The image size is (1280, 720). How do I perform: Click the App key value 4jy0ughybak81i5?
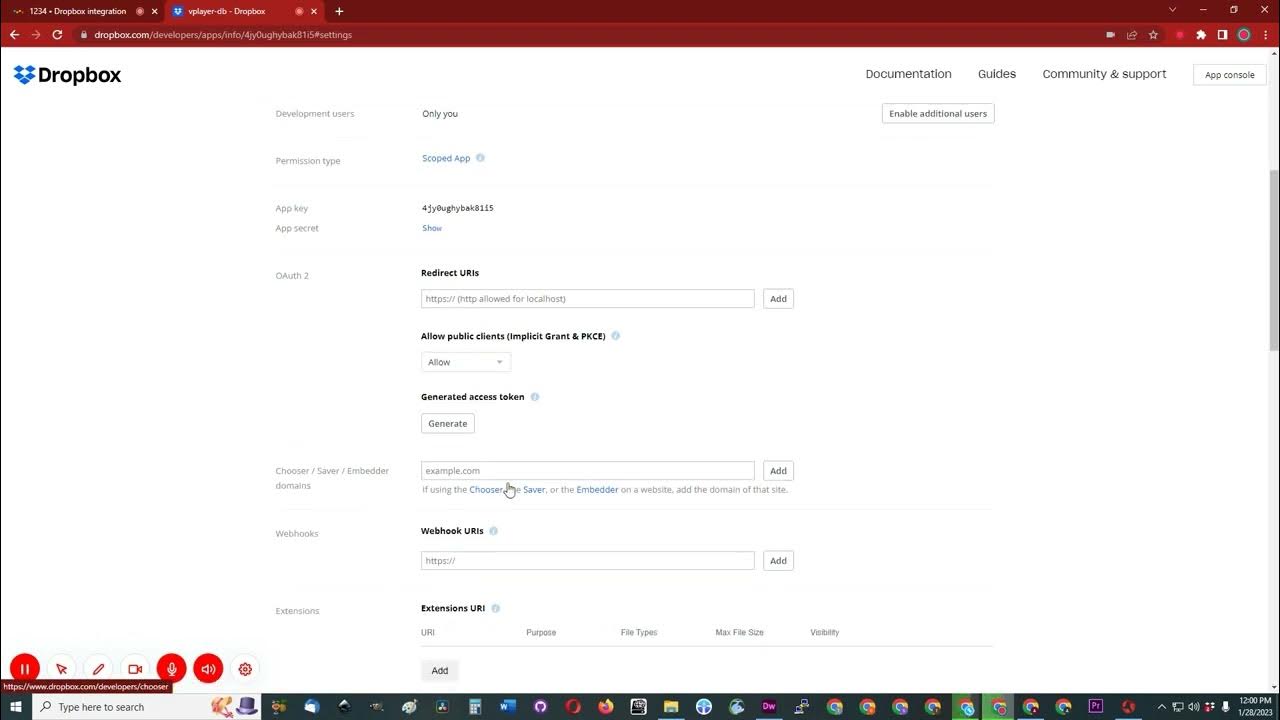[458, 208]
